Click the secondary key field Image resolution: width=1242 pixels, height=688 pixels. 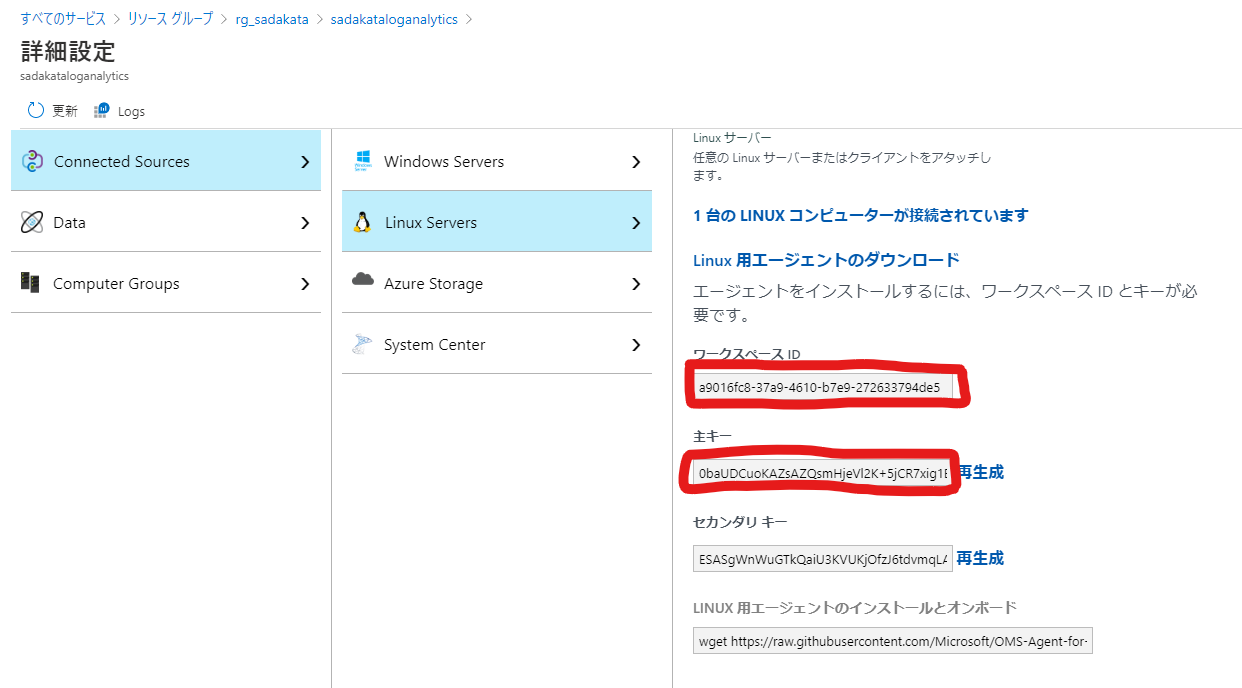823,559
